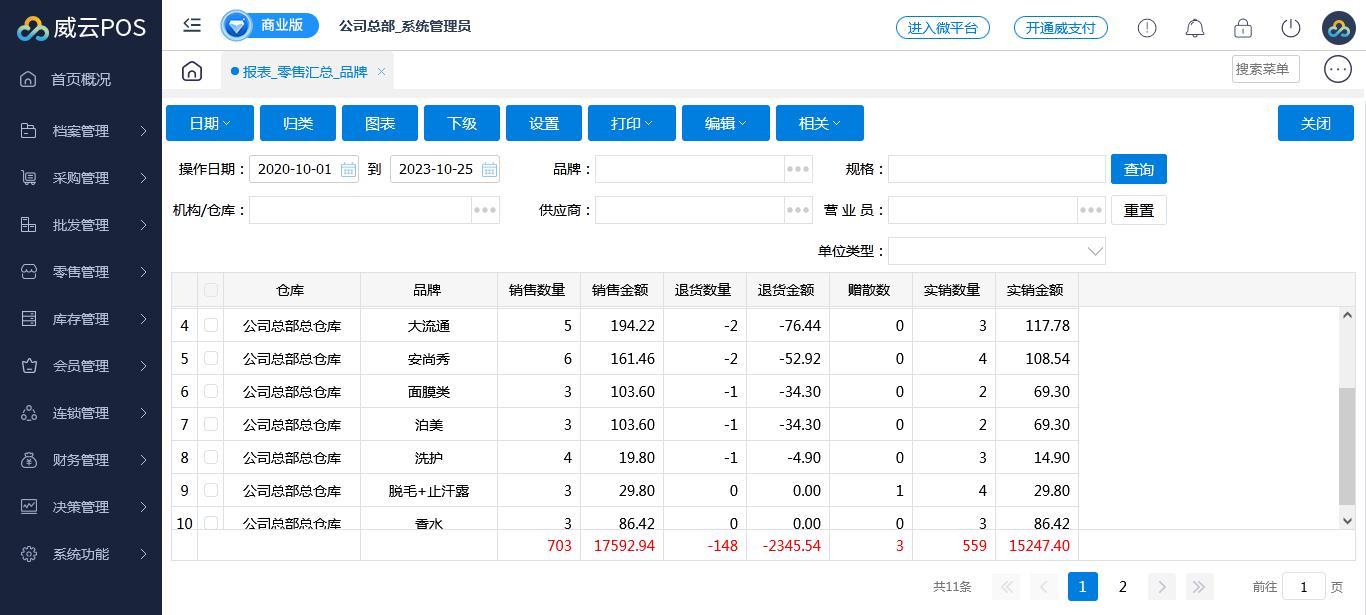Go to page 2 in pagination

1123,587
